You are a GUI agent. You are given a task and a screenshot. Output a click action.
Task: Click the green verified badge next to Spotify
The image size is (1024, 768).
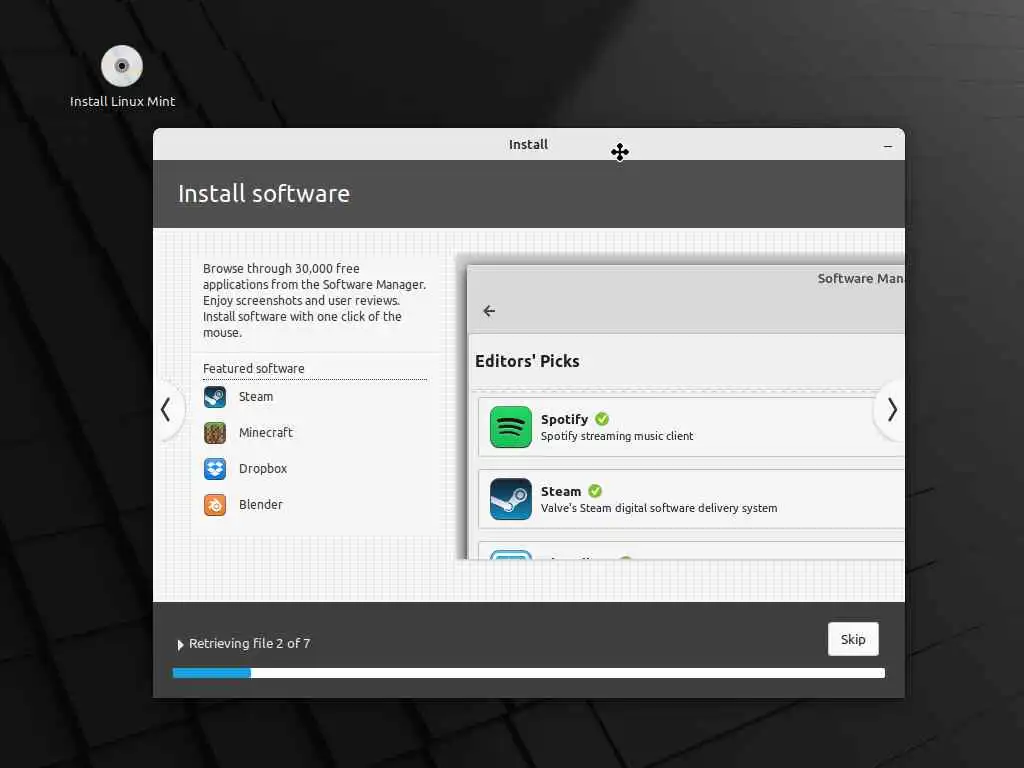[x=602, y=419]
